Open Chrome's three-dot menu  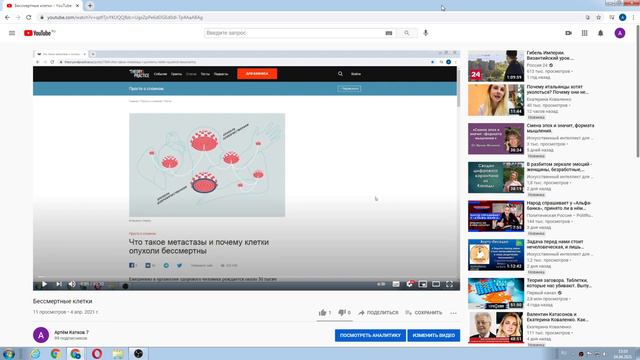point(633,18)
